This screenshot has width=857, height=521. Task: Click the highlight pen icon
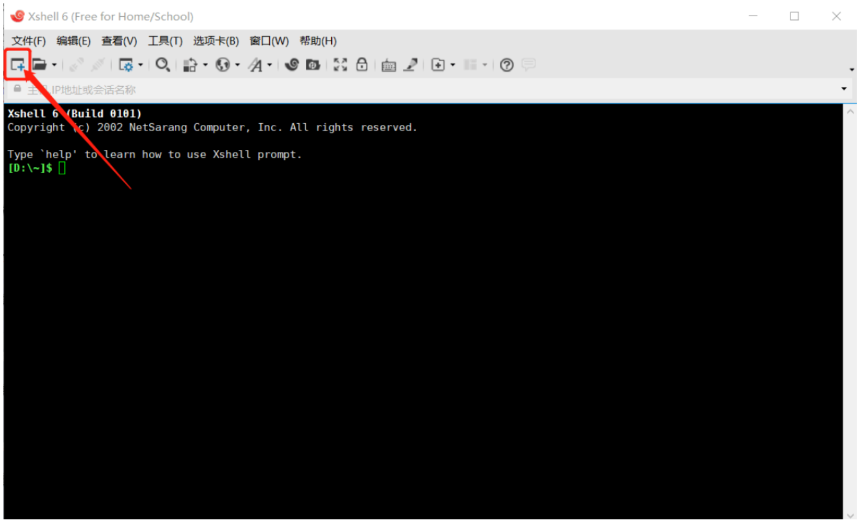pyautogui.click(x=410, y=65)
